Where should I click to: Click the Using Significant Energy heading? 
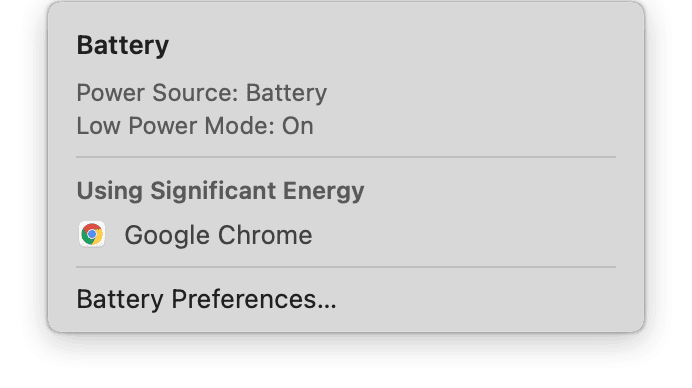coord(220,191)
